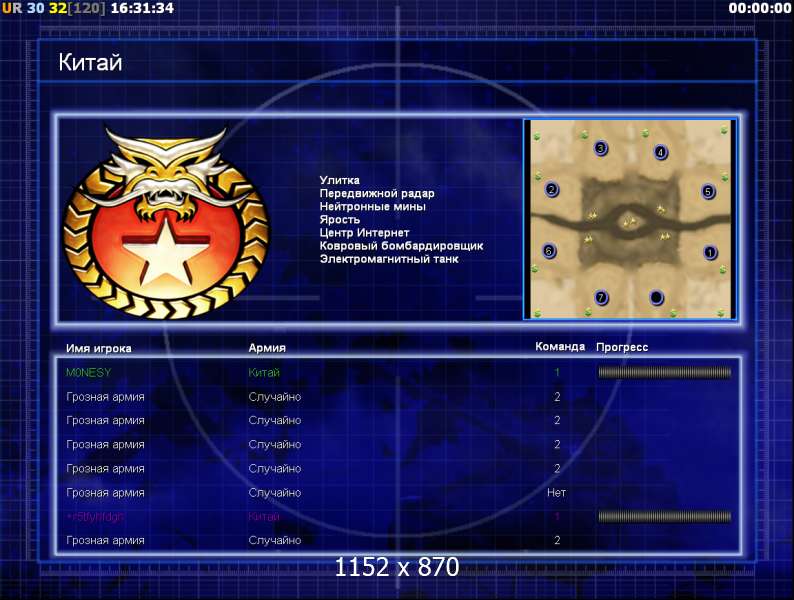
Task: Click the minimap preview thumbnail
Action: click(629, 220)
